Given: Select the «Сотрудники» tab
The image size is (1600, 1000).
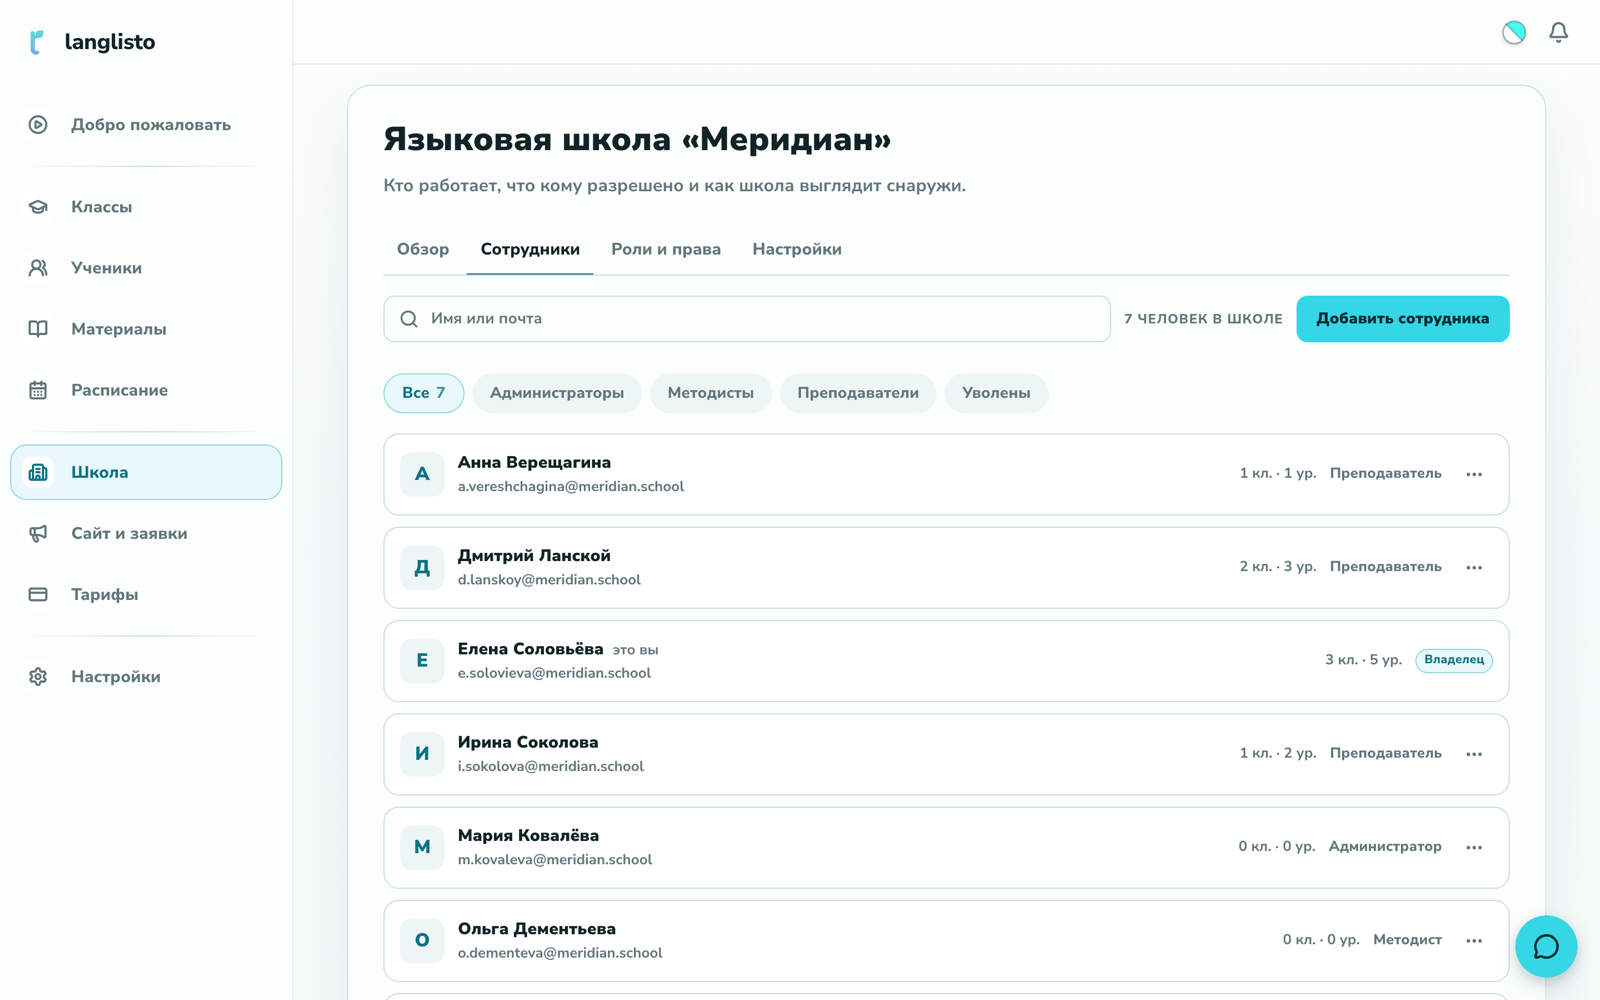Looking at the screenshot, I should pos(530,249).
